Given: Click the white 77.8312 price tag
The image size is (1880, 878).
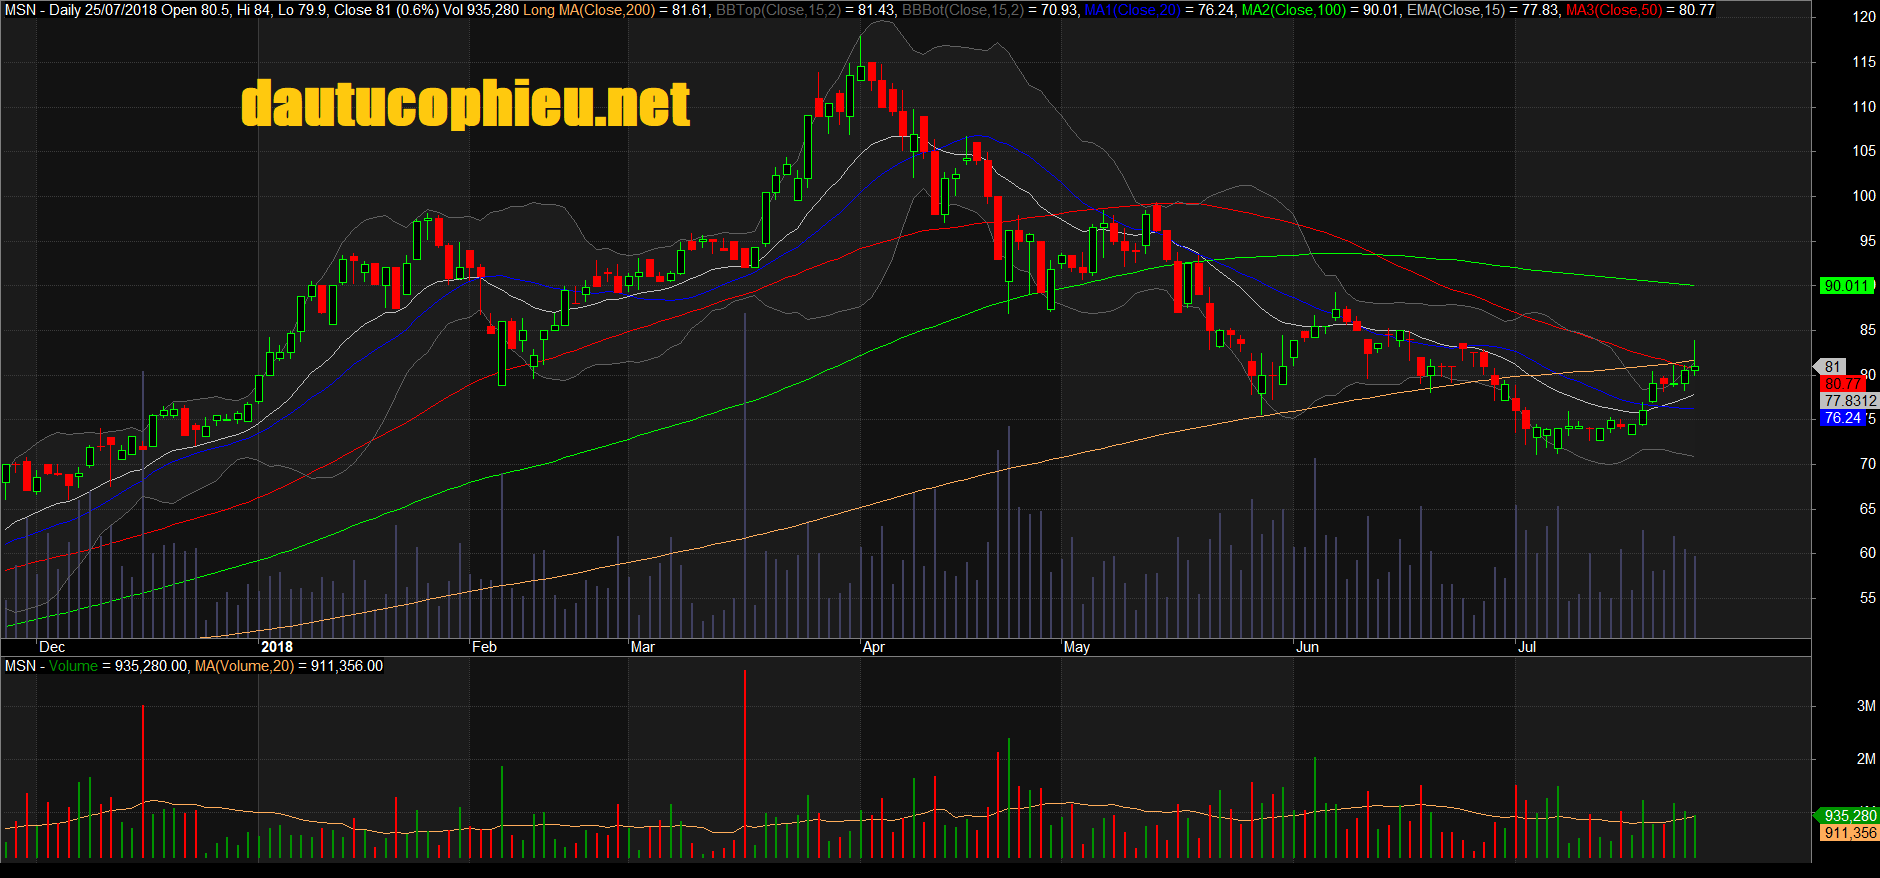Looking at the screenshot, I should tap(1849, 401).
